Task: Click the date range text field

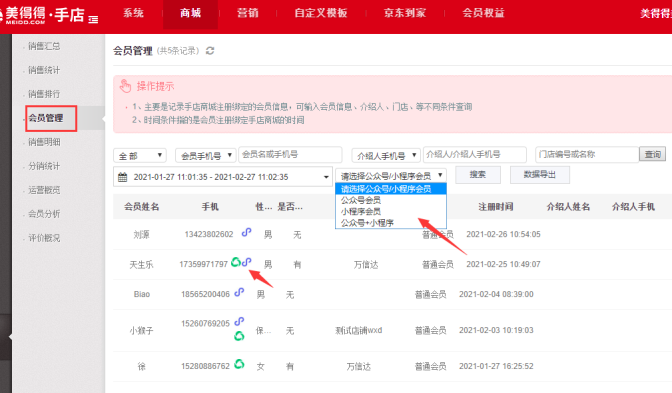Action: click(223, 177)
